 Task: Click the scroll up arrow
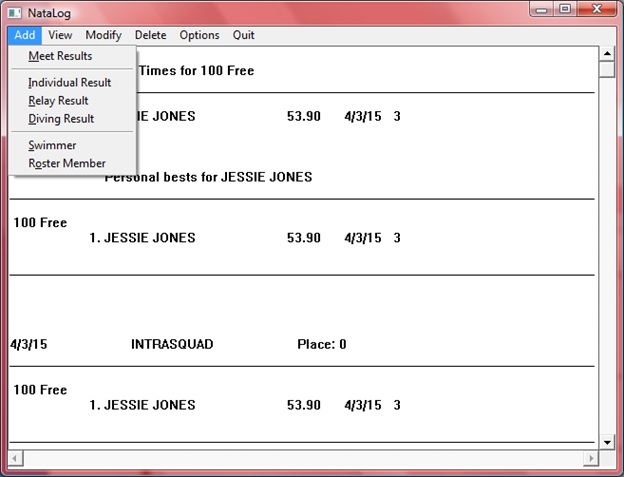[606, 53]
